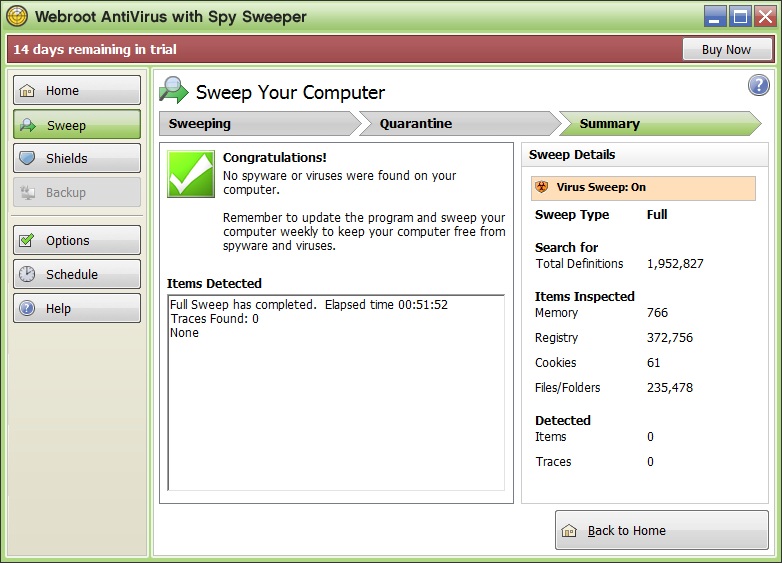Click the Virus Sweep: On status bar

pyautogui.click(x=643, y=188)
